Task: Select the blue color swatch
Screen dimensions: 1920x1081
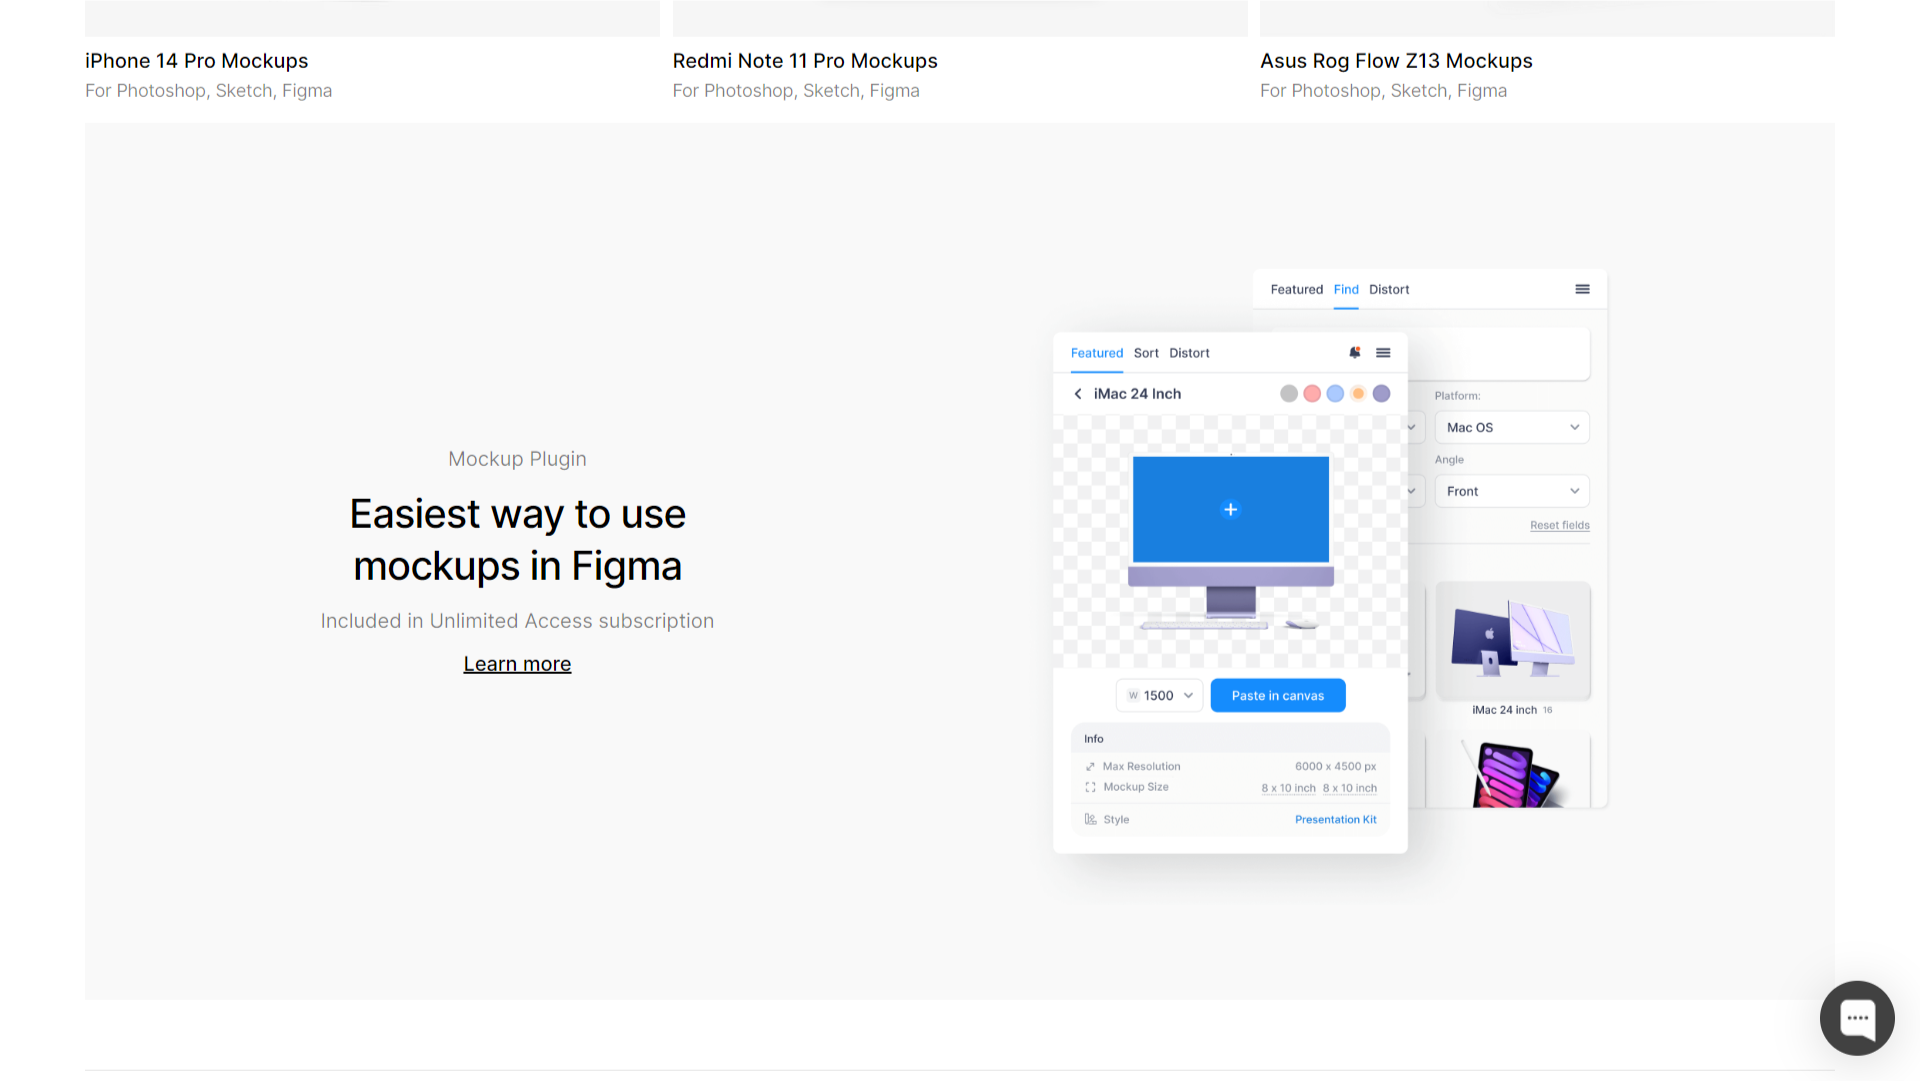Action: click(1335, 394)
